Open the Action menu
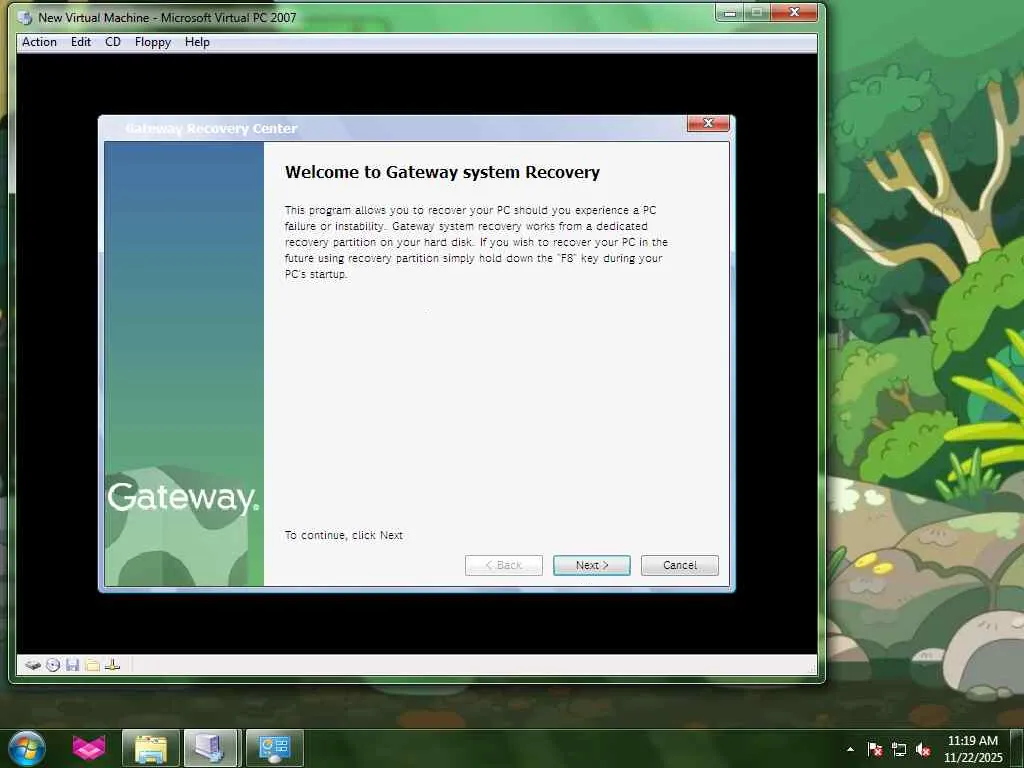Viewport: 1024px width, 768px height. (x=39, y=42)
